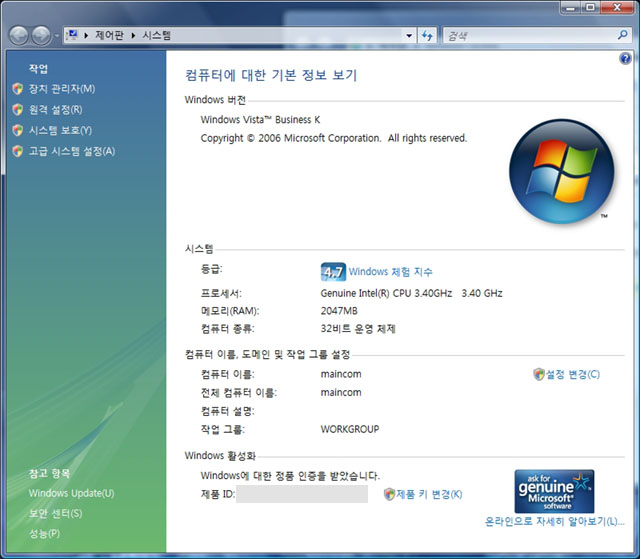This screenshot has width=640, height=559.
Task: Close the System window
Action: pos(617,7)
